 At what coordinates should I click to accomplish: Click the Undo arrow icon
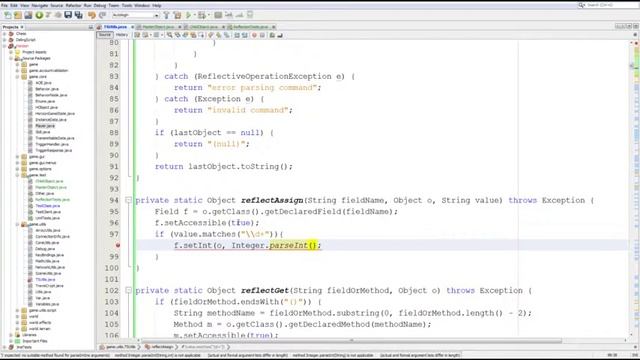coord(92,15)
